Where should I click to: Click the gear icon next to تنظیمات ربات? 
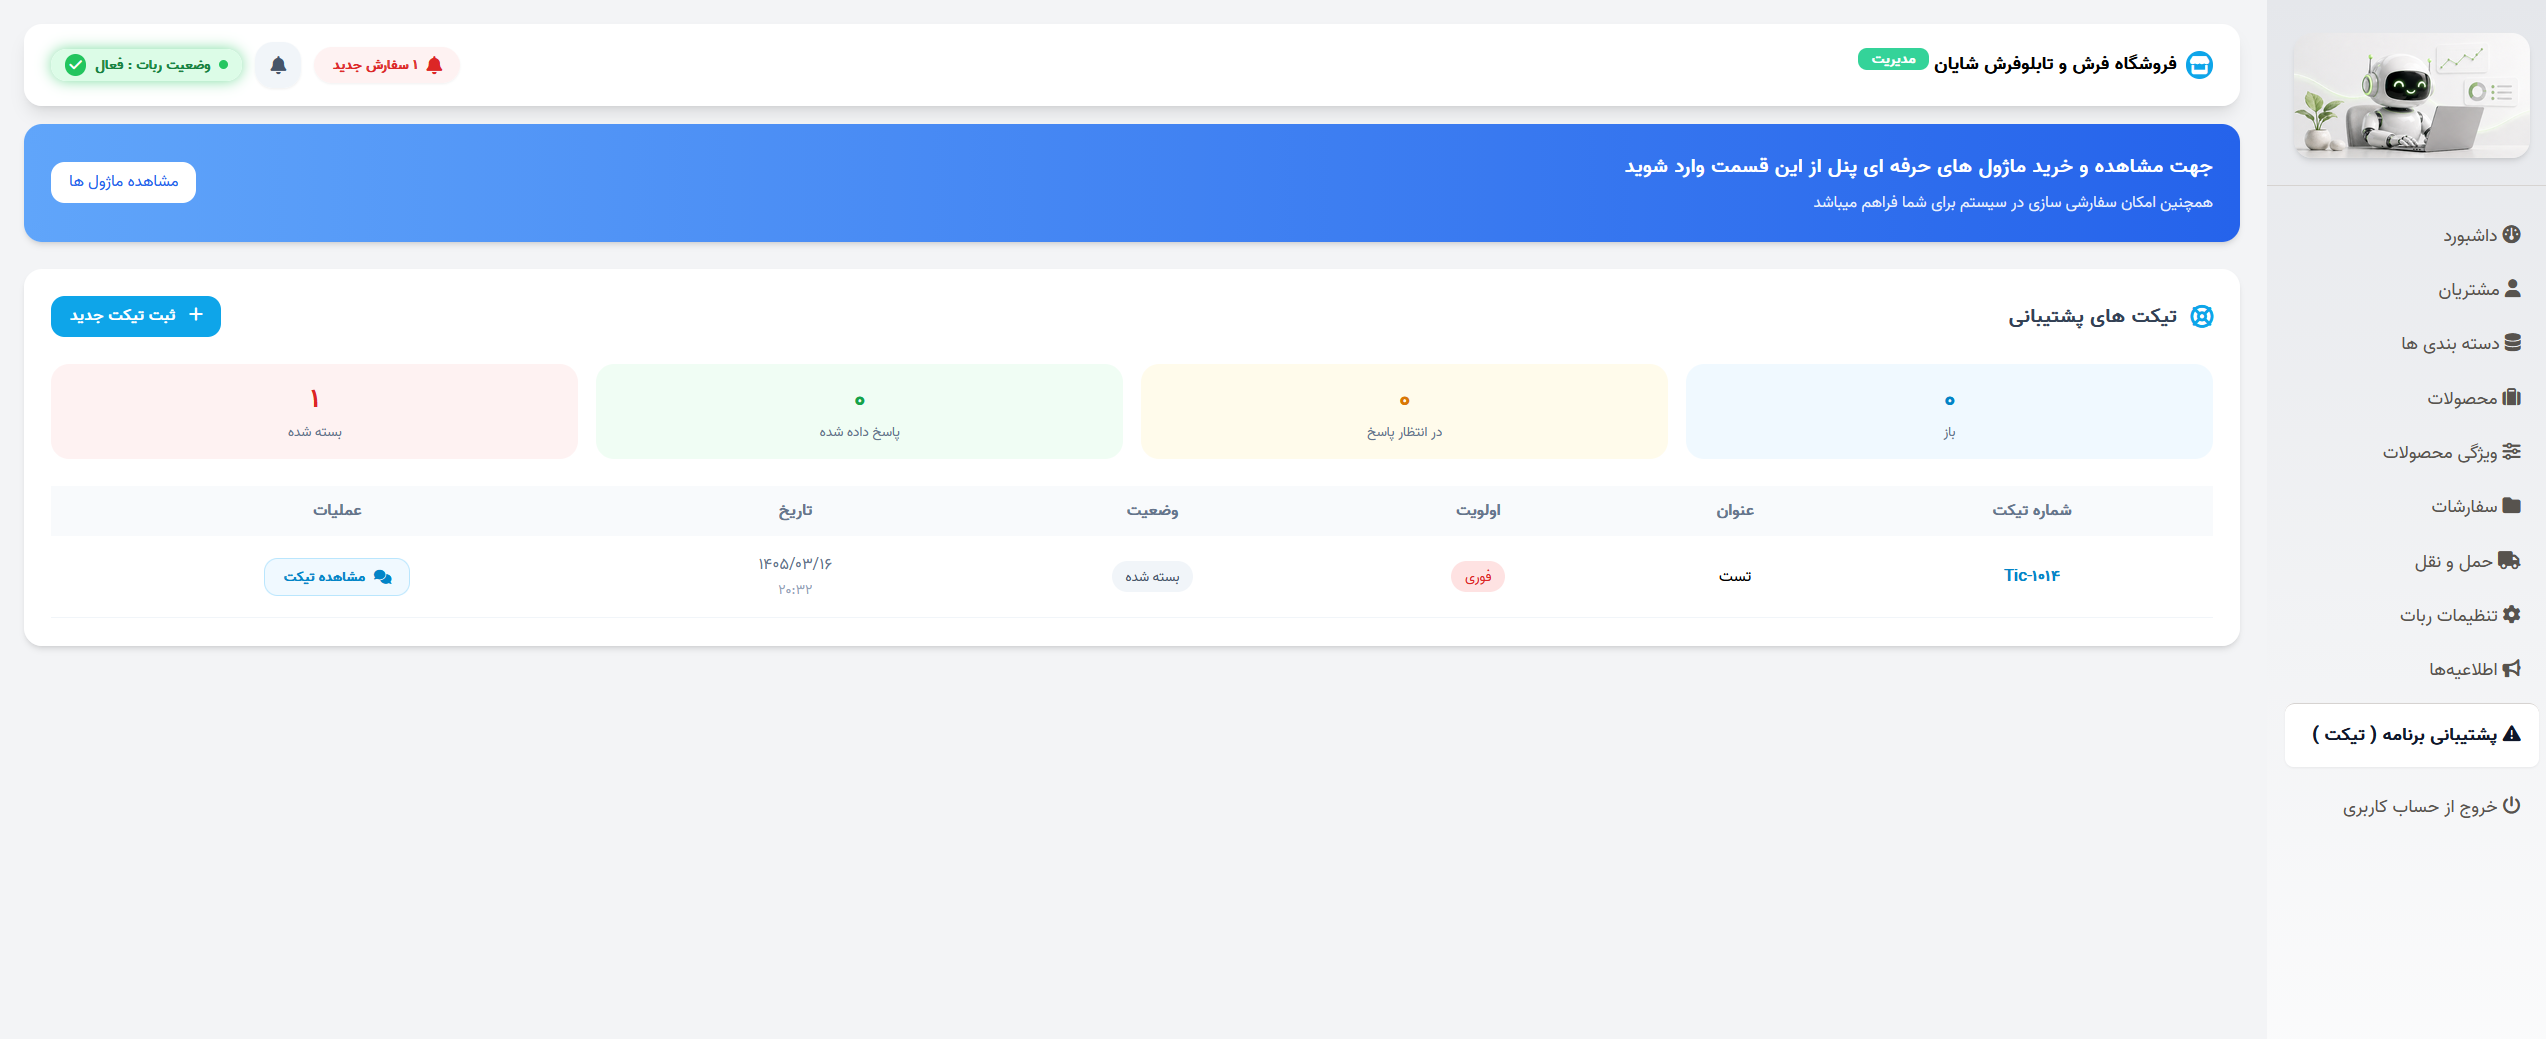2512,615
